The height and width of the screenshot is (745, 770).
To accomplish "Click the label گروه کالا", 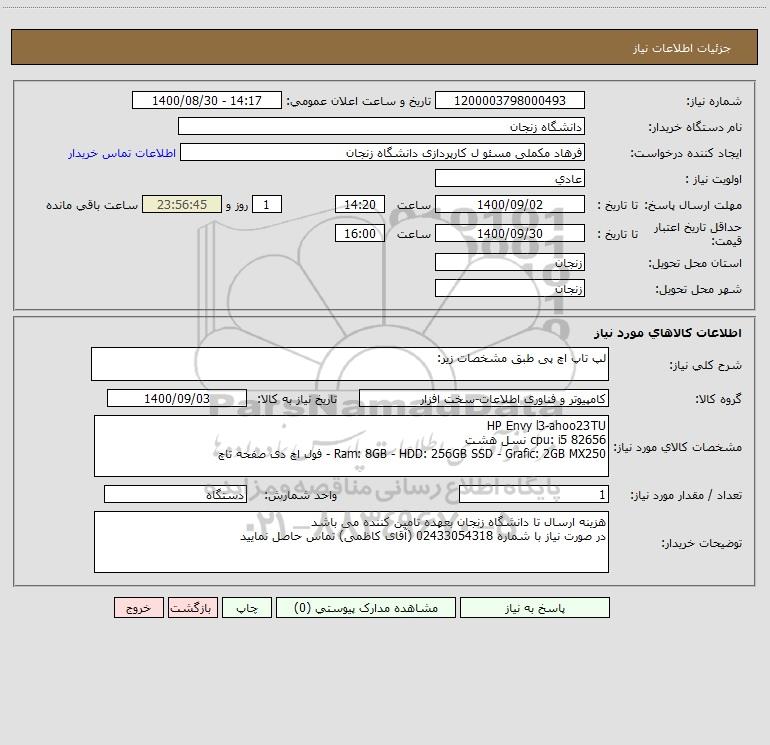I will coord(718,399).
